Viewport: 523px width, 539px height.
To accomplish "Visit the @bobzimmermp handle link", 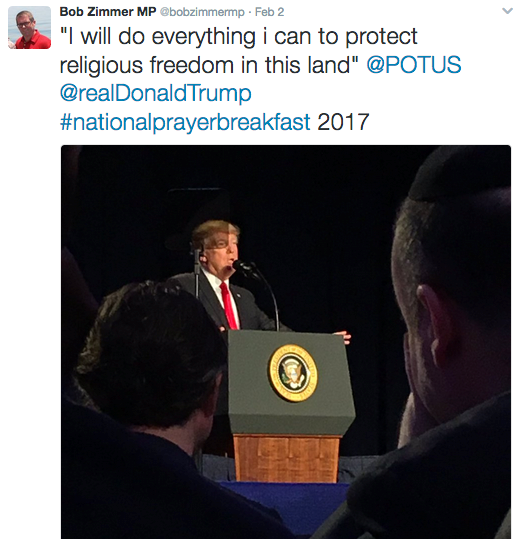I will [202, 12].
